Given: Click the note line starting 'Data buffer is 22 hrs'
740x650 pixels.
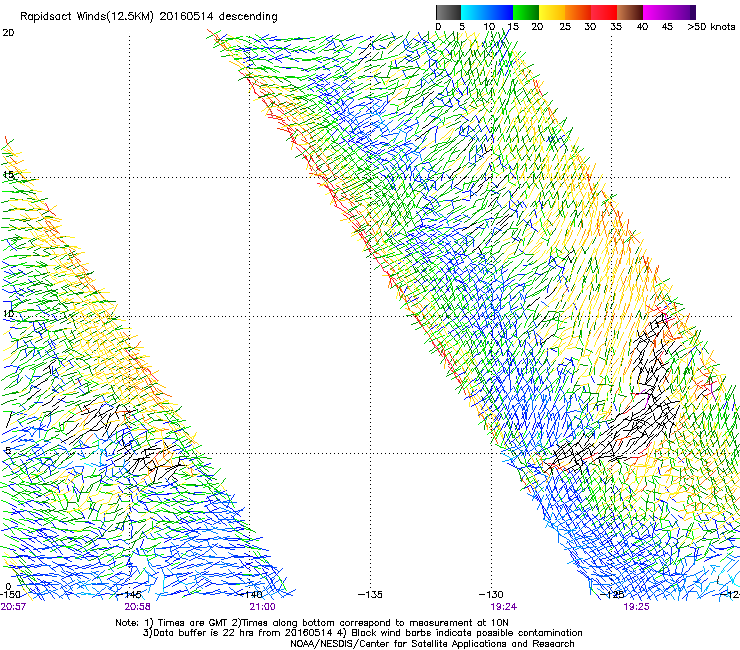Looking at the screenshot, I should (362, 633).
